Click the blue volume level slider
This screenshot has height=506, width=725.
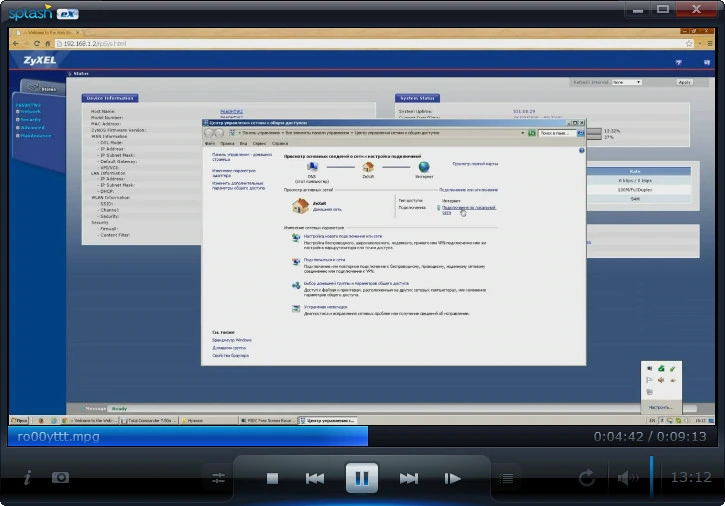click(x=651, y=476)
